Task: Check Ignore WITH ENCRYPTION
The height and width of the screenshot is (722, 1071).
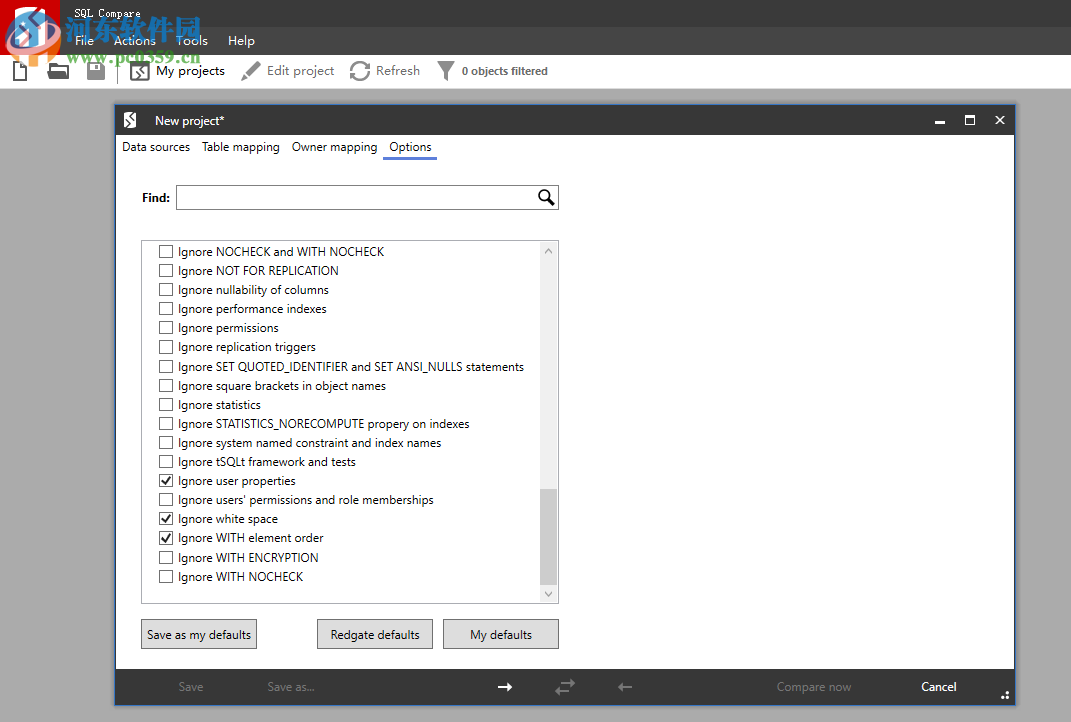Action: pos(166,557)
